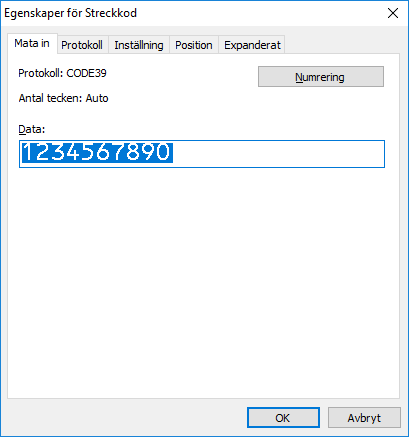
Task: Click the Auto character count value
Action: coord(97,98)
